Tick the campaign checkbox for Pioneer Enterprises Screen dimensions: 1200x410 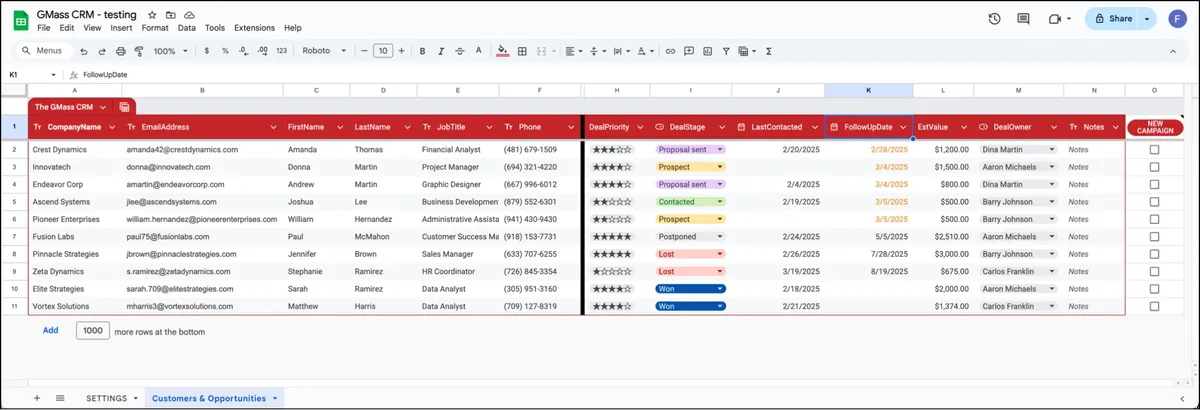[1154, 219]
